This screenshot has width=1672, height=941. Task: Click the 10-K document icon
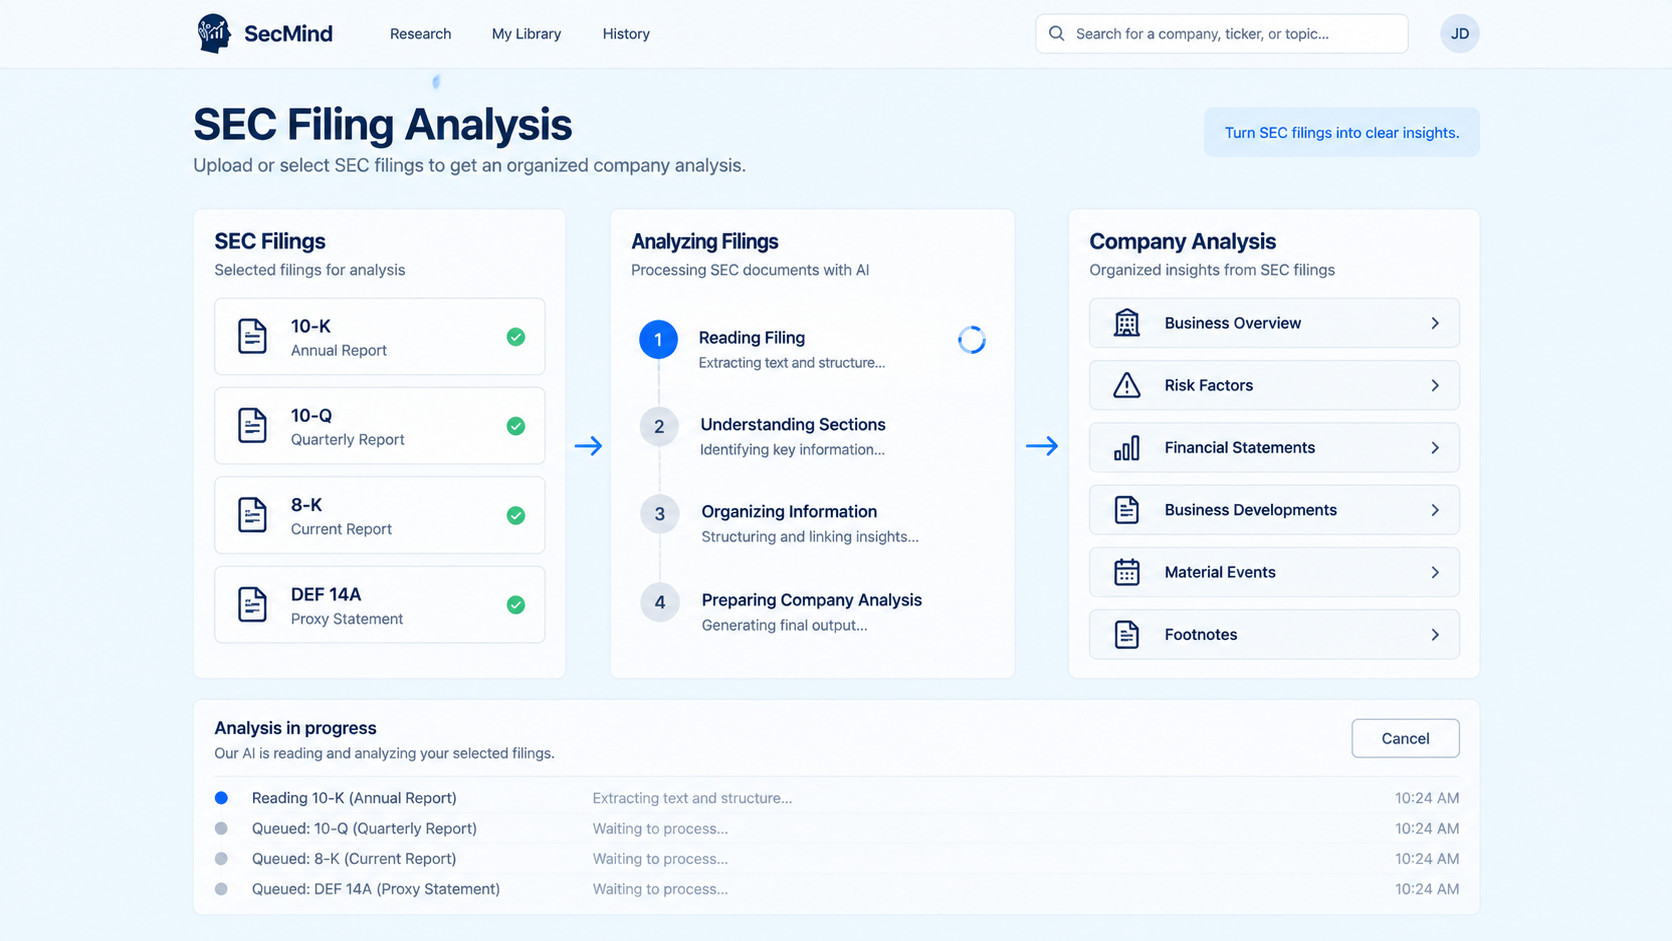coord(252,337)
